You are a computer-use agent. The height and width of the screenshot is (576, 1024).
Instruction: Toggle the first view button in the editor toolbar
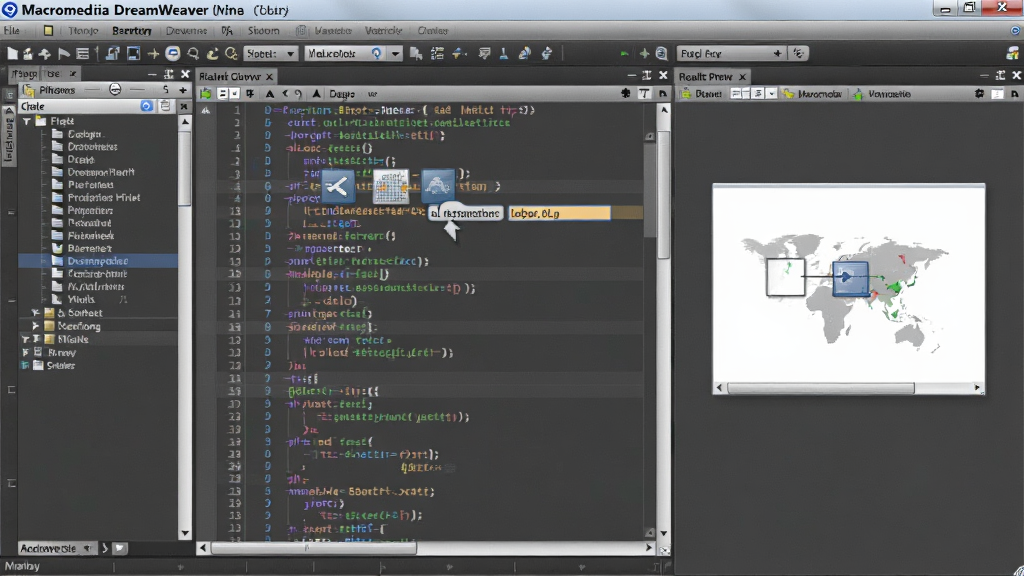(222, 94)
